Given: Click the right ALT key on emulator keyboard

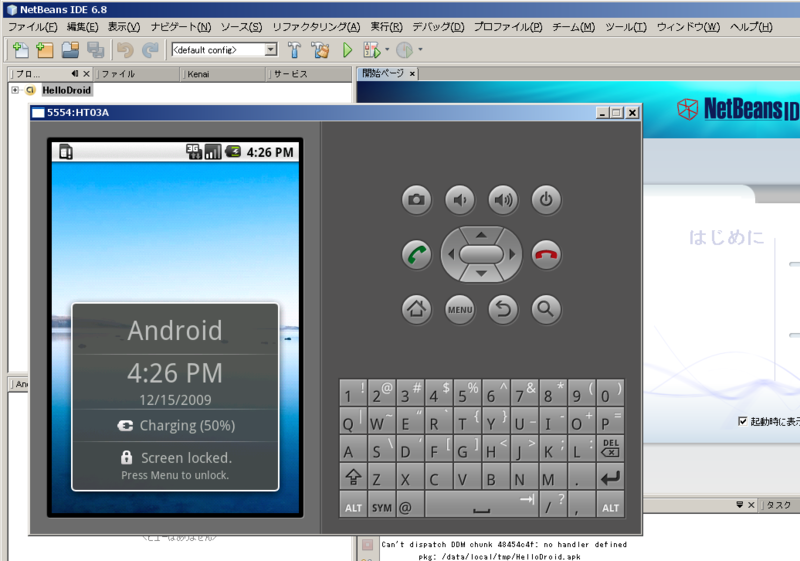Looking at the screenshot, I should coord(610,505).
